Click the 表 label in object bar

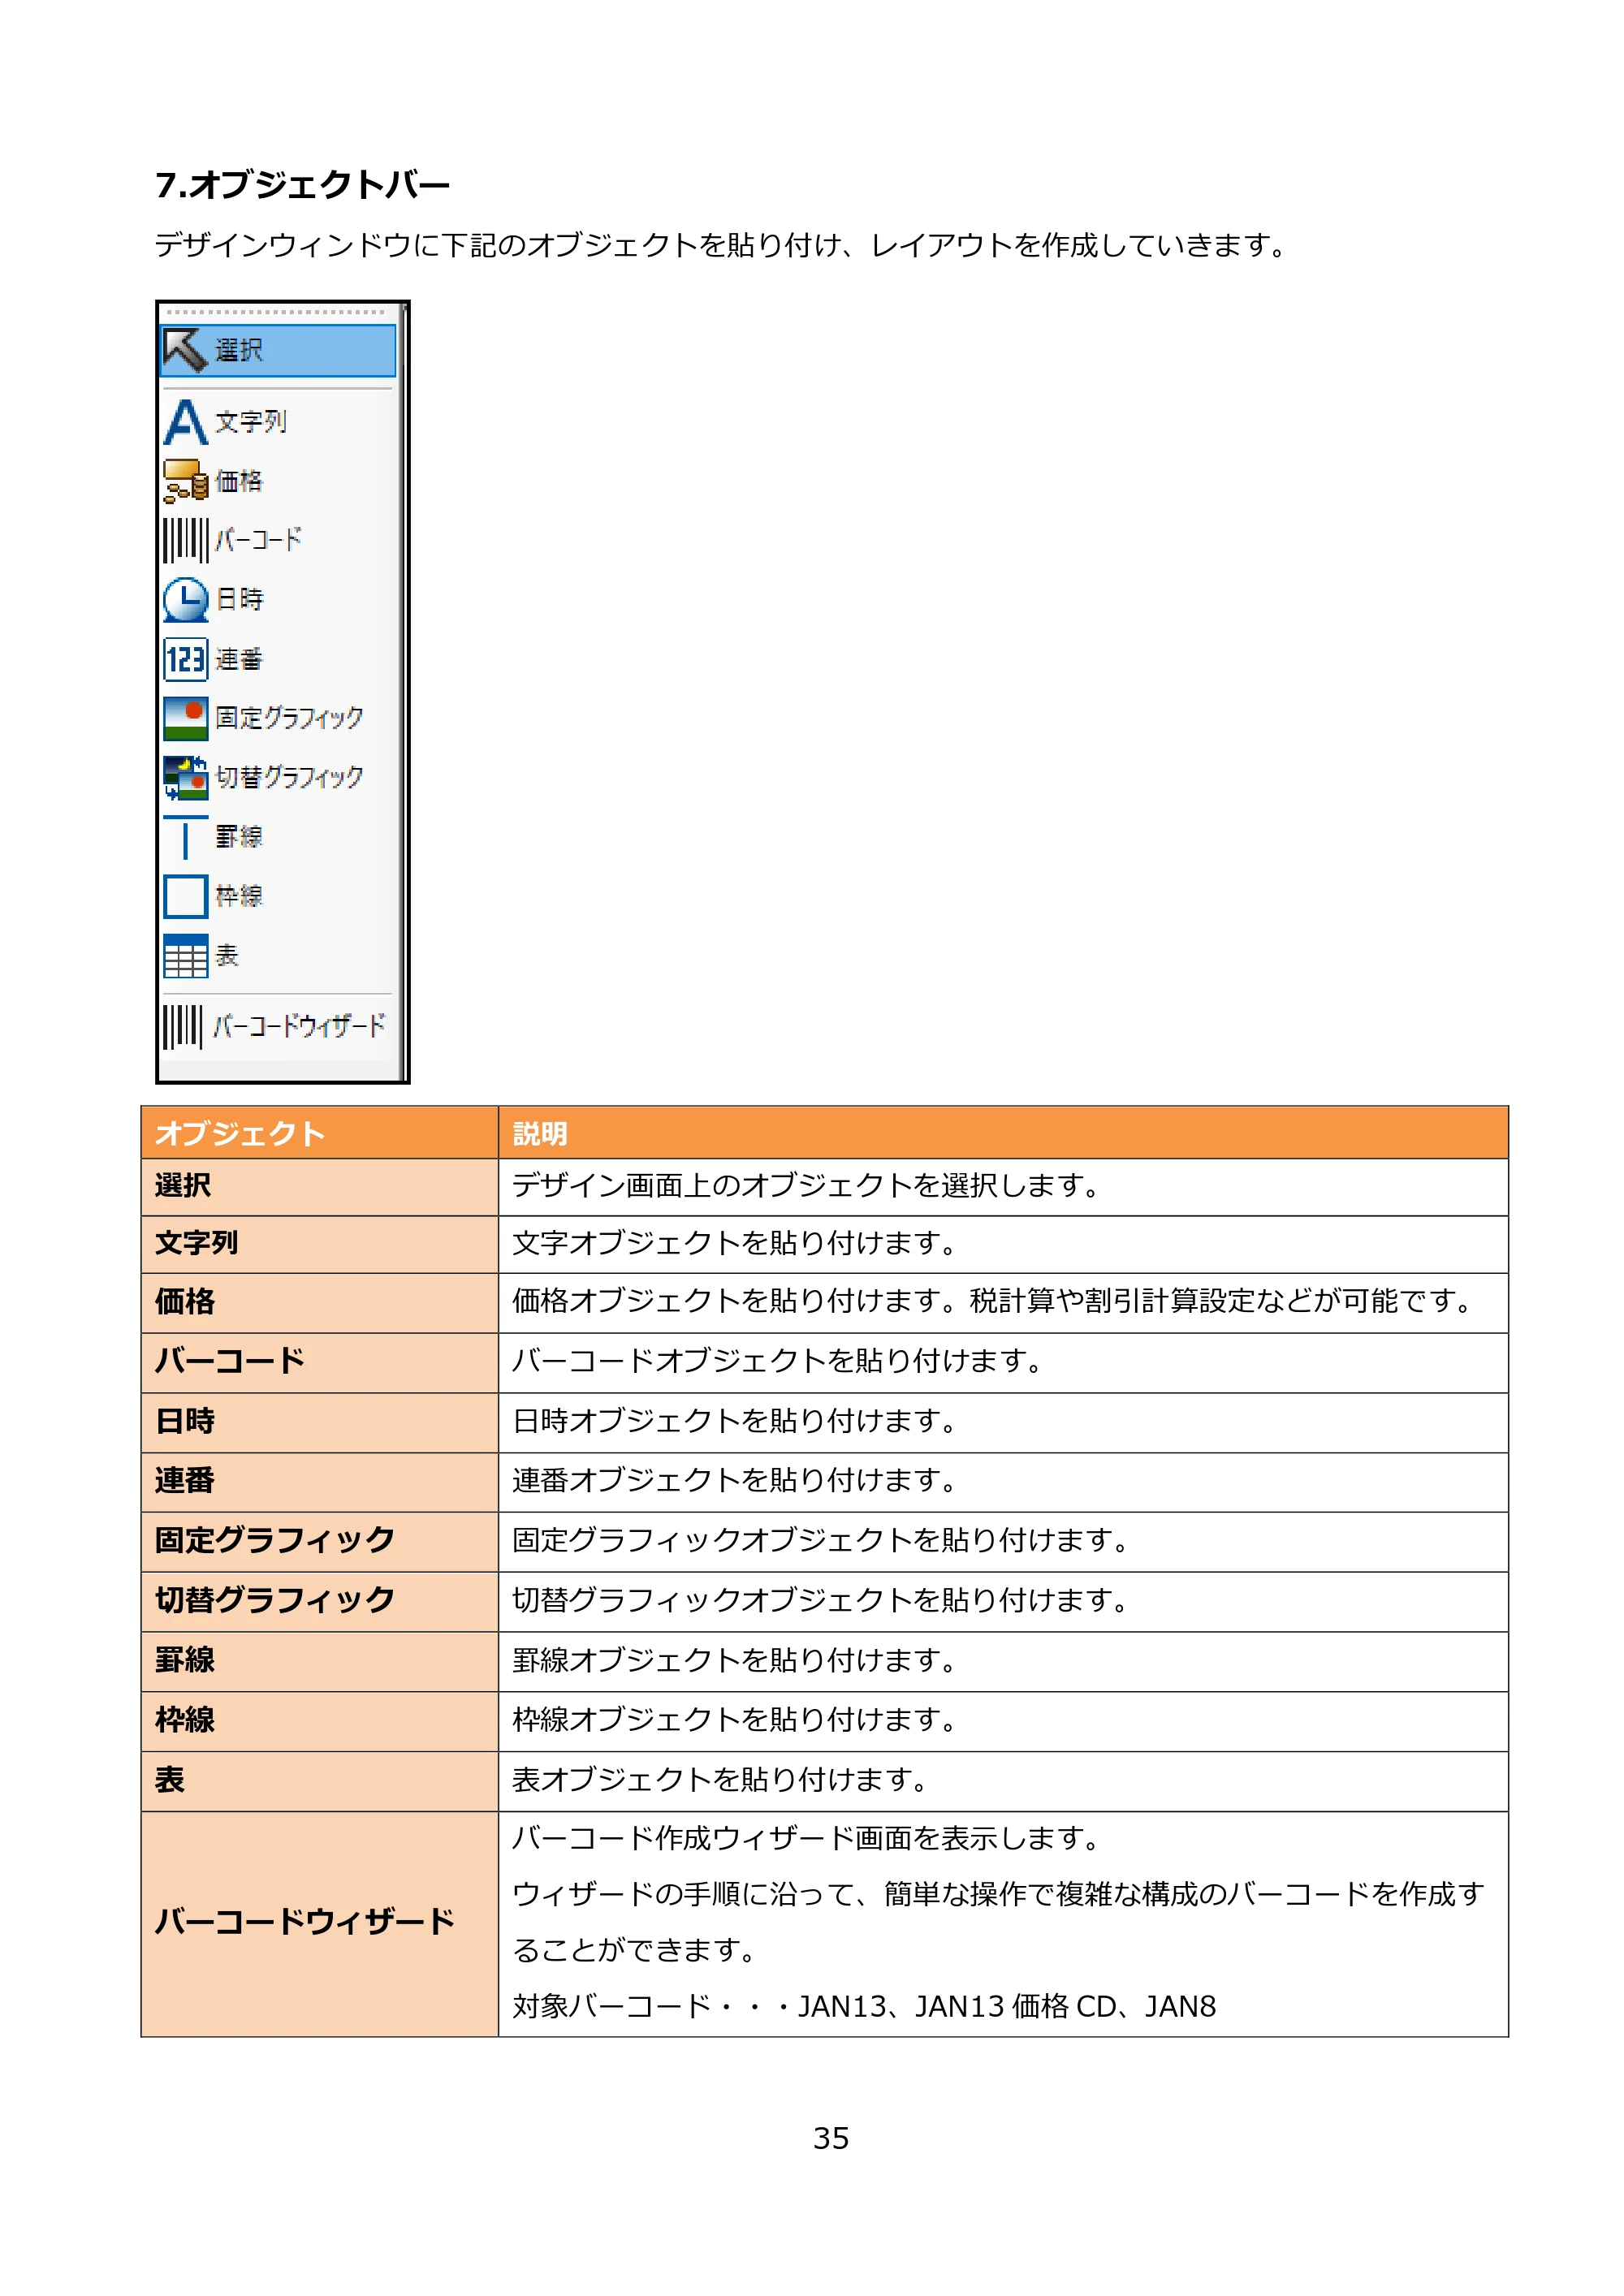(227, 956)
